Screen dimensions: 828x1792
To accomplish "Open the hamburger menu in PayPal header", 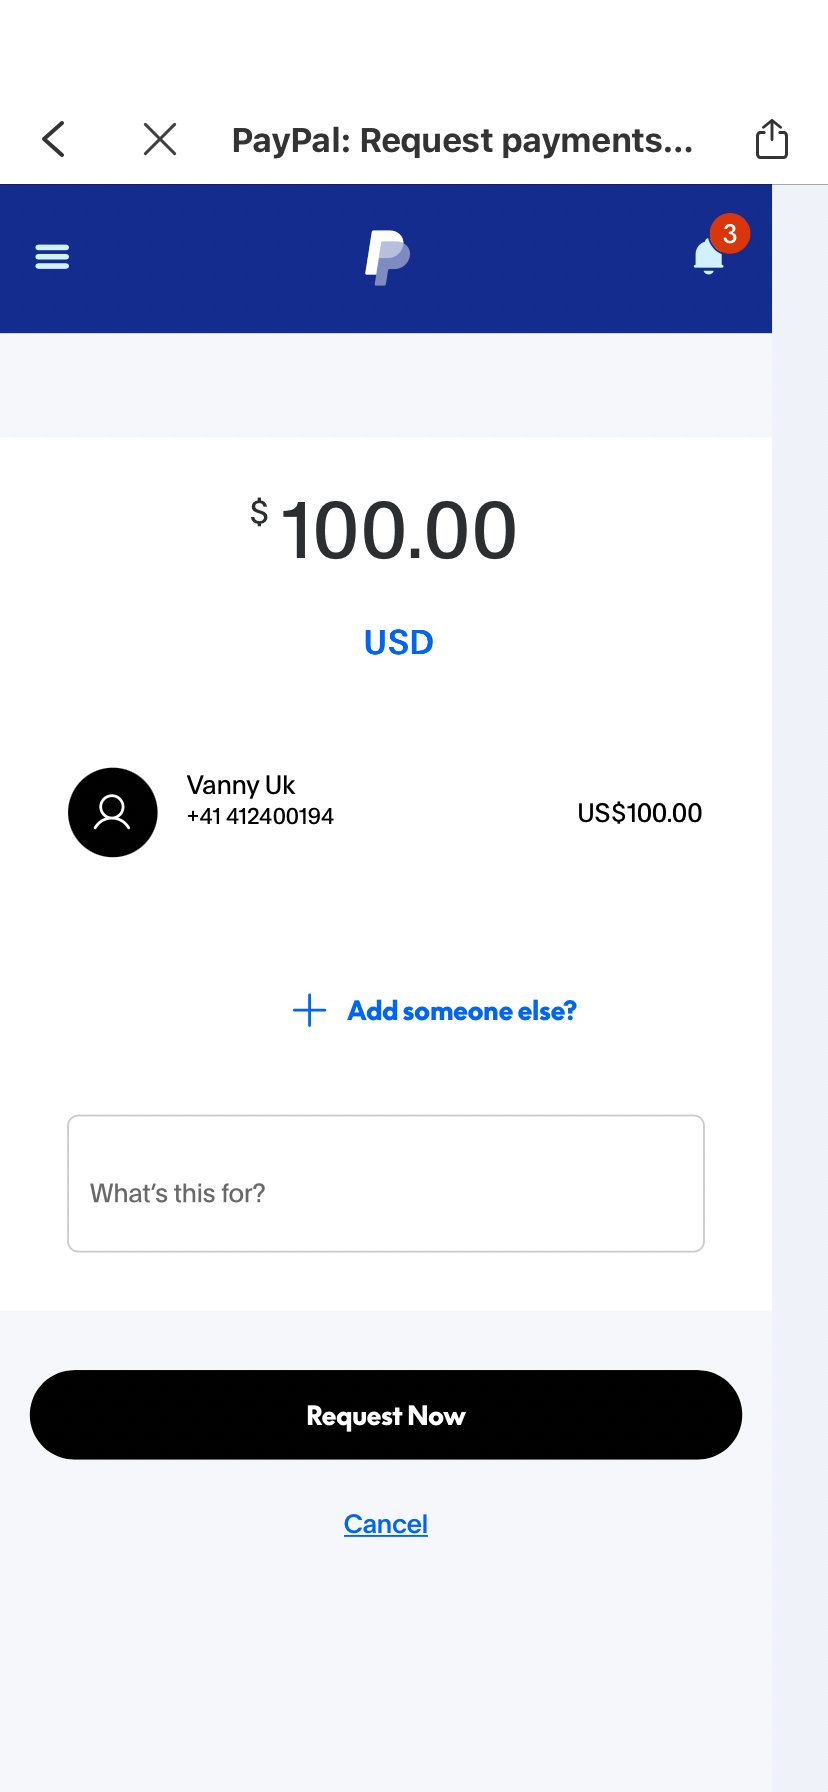I will tap(52, 257).
